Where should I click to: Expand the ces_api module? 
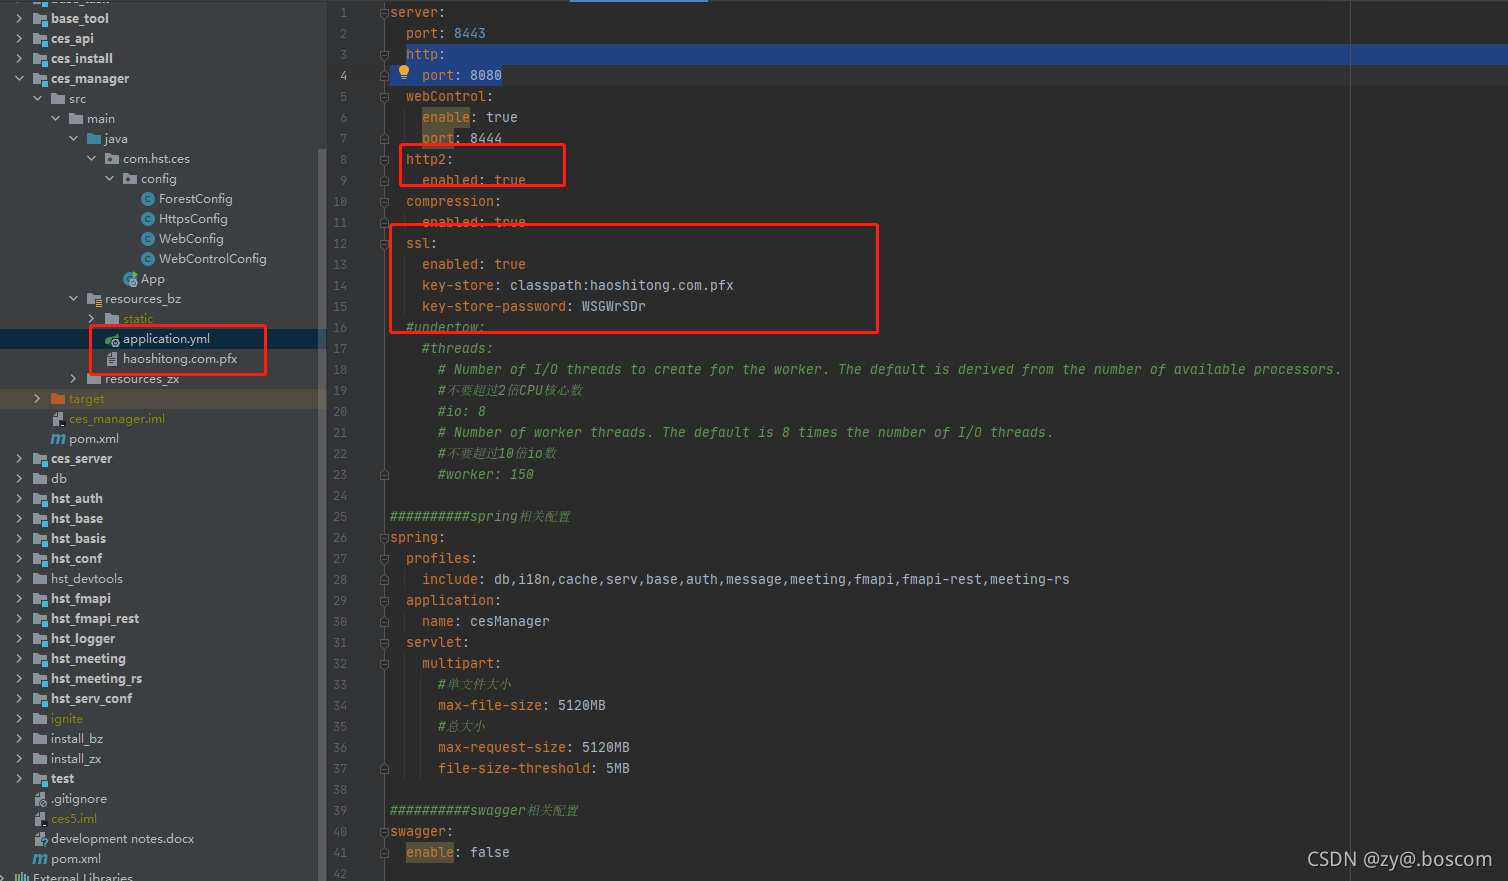tap(19, 38)
